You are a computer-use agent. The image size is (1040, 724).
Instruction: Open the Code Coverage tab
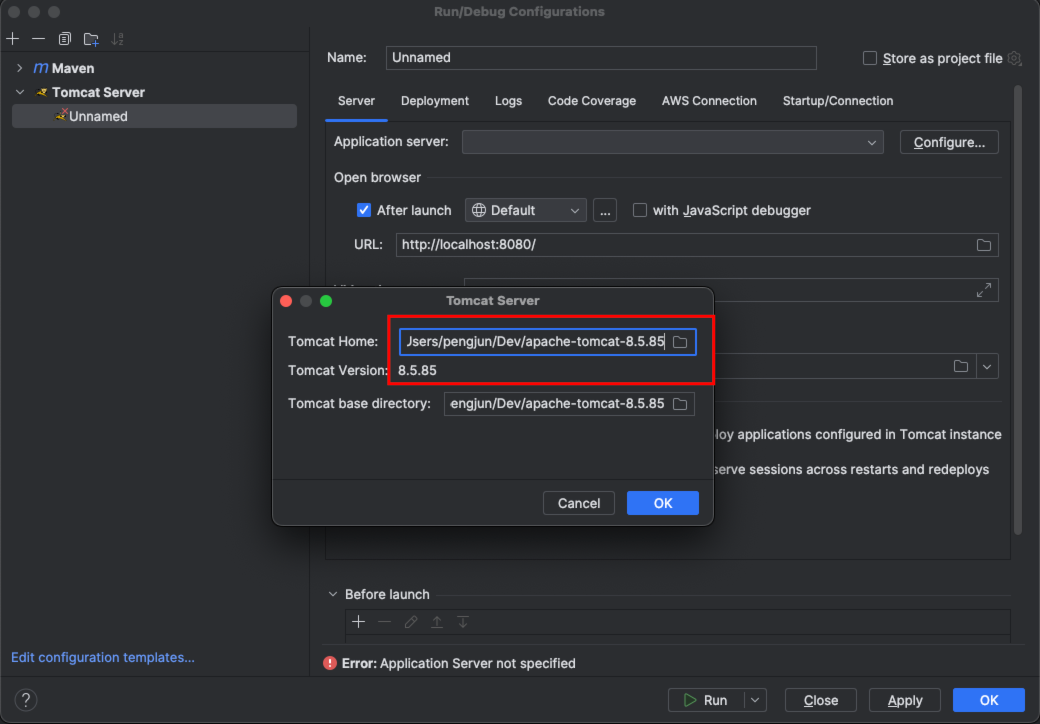click(592, 101)
